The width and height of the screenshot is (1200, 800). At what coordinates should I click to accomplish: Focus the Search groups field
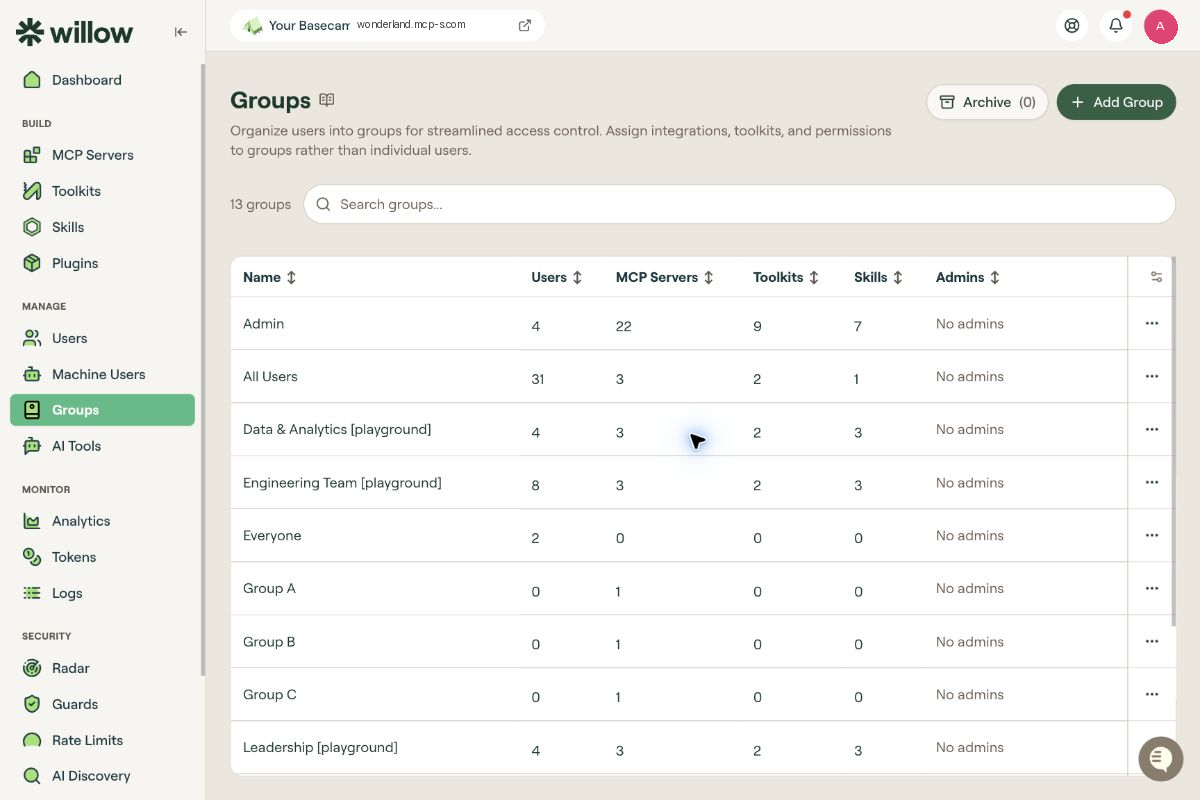coord(739,204)
